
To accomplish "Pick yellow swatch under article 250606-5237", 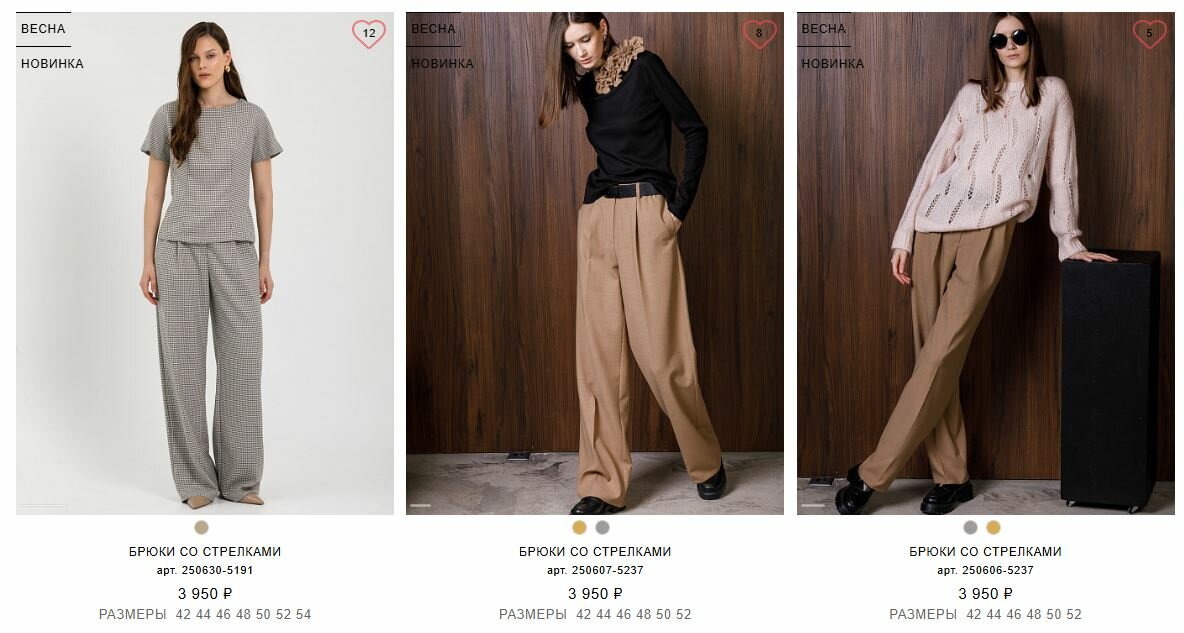I will click(x=993, y=527).
